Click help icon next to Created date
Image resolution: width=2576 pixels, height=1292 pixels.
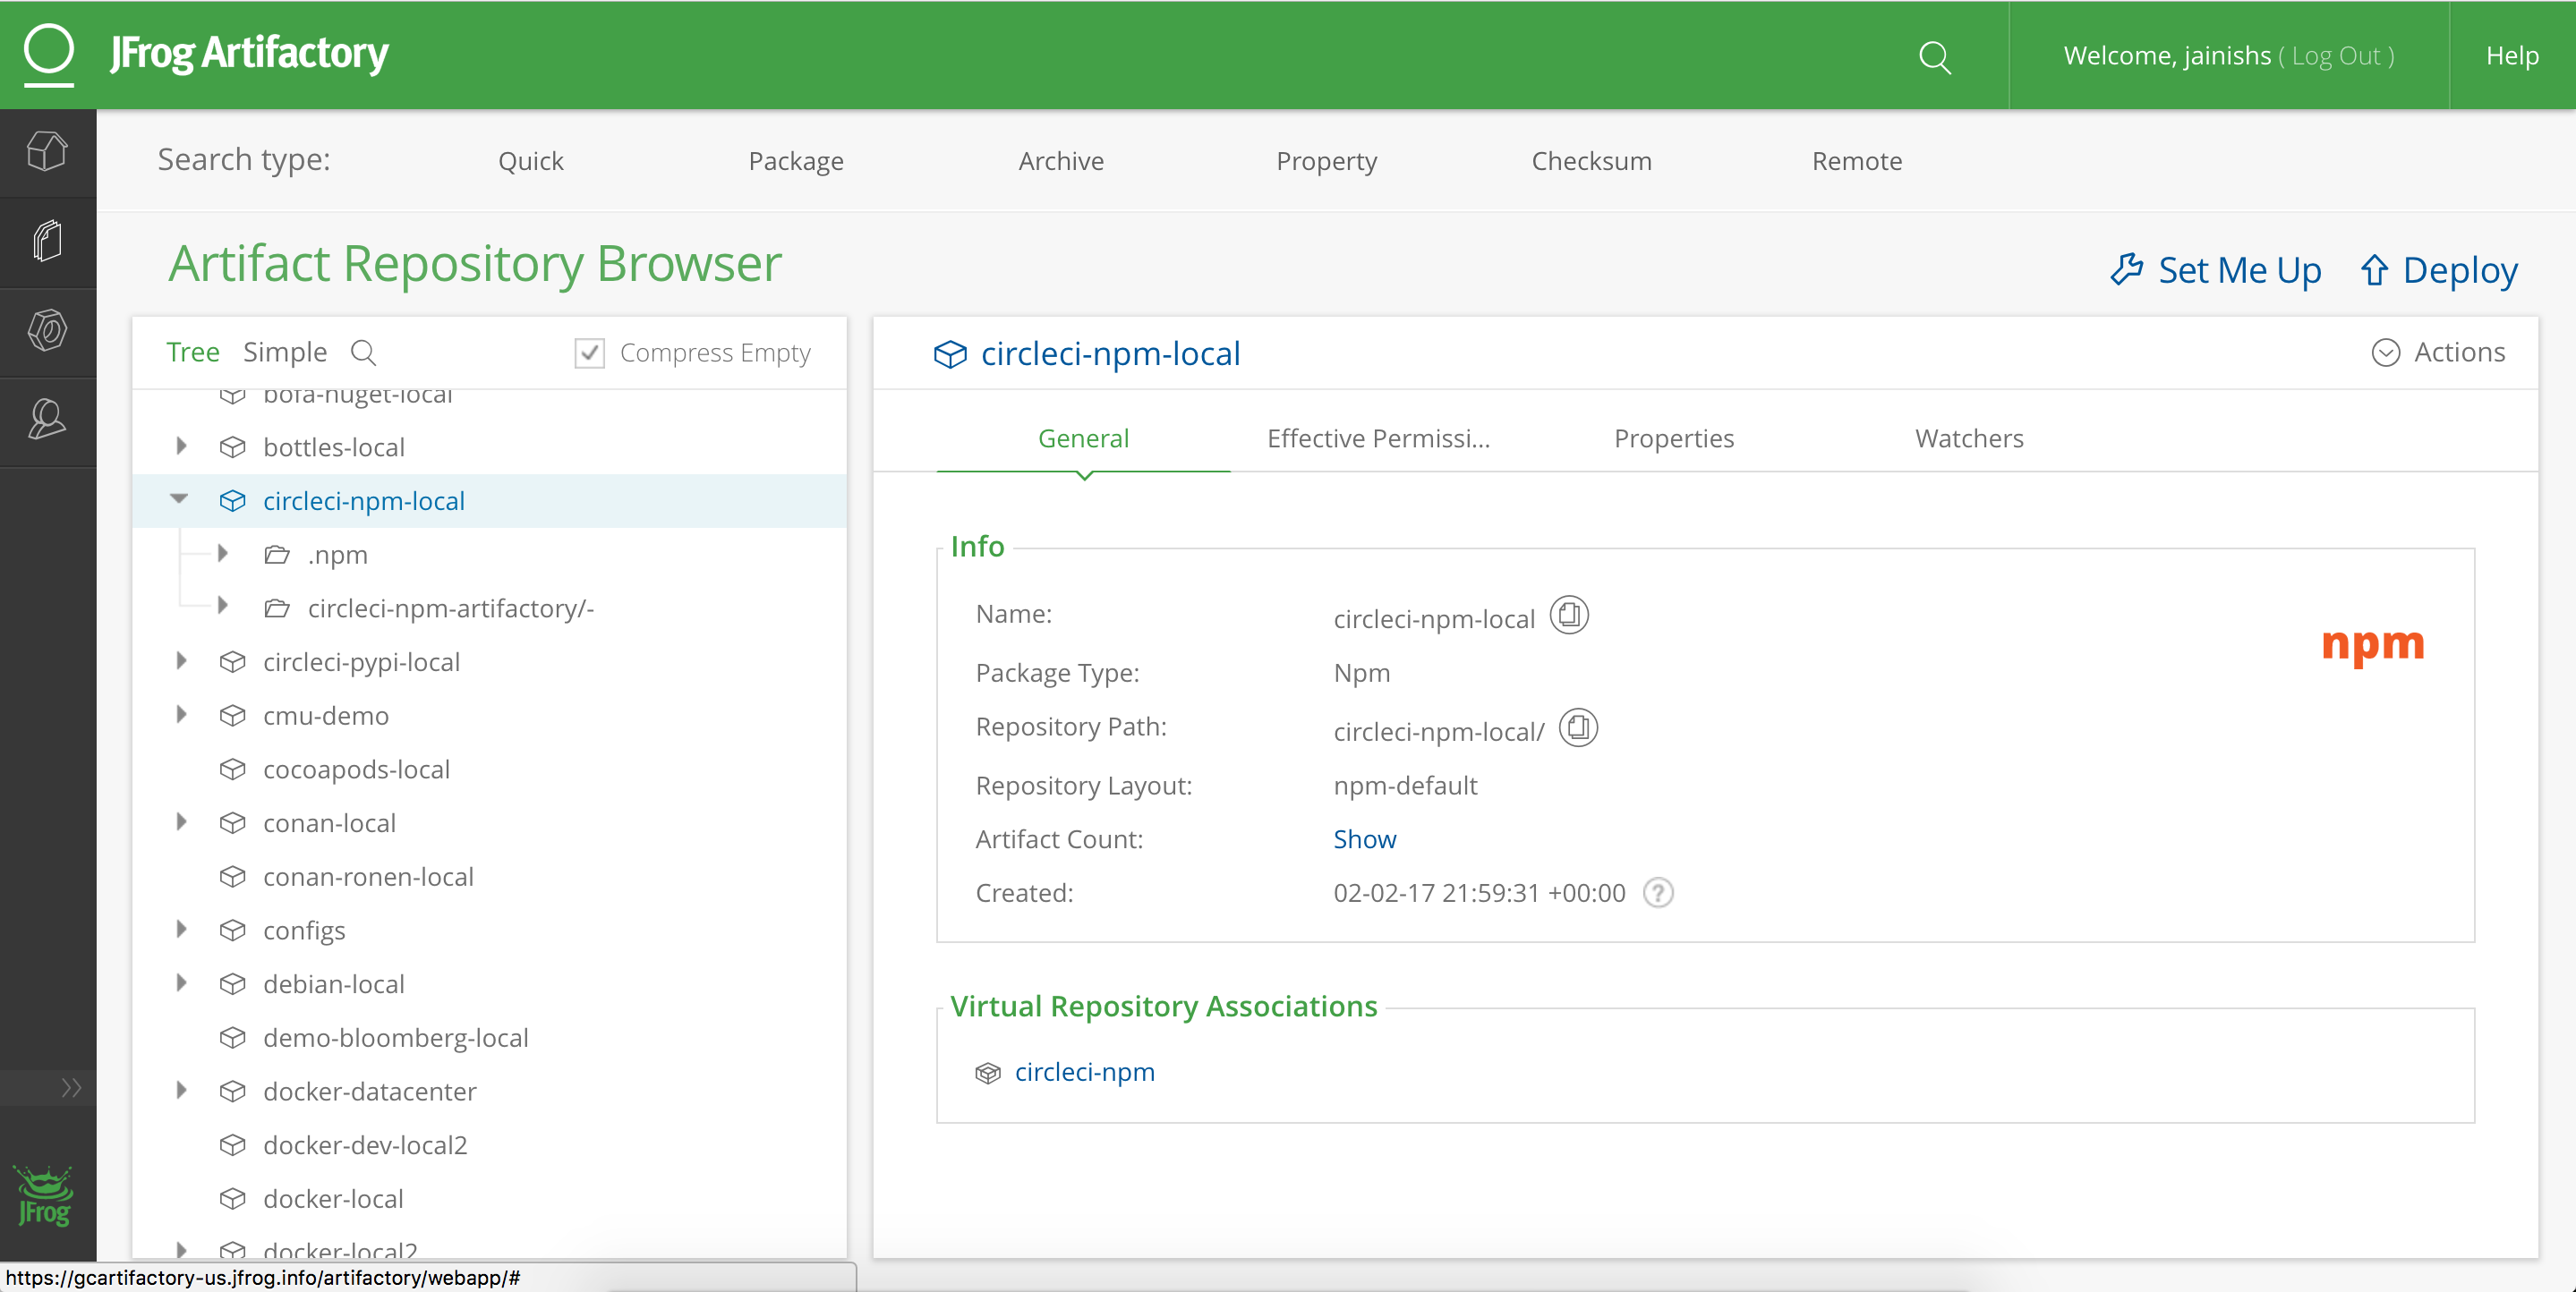tap(1658, 892)
